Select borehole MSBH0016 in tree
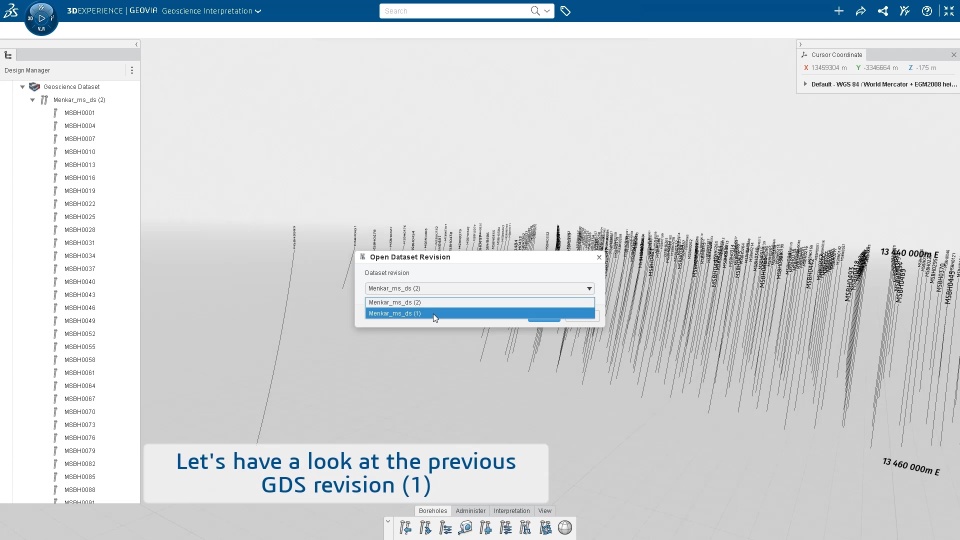 click(x=80, y=178)
